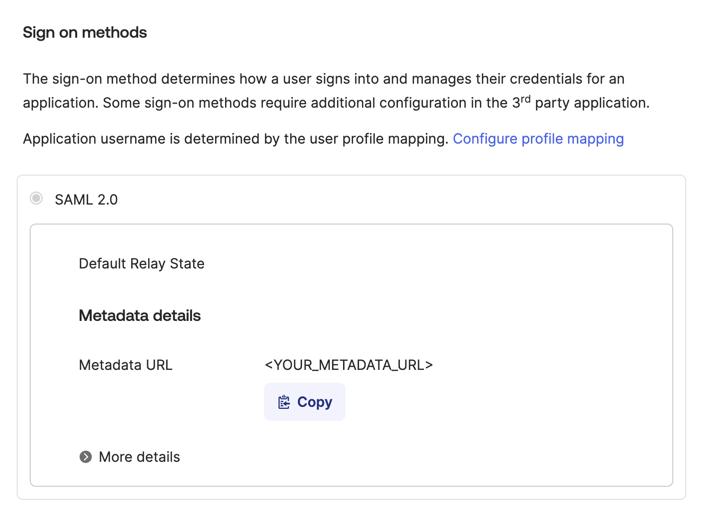
Task: Click the Metadata URL field label
Action: 126,365
